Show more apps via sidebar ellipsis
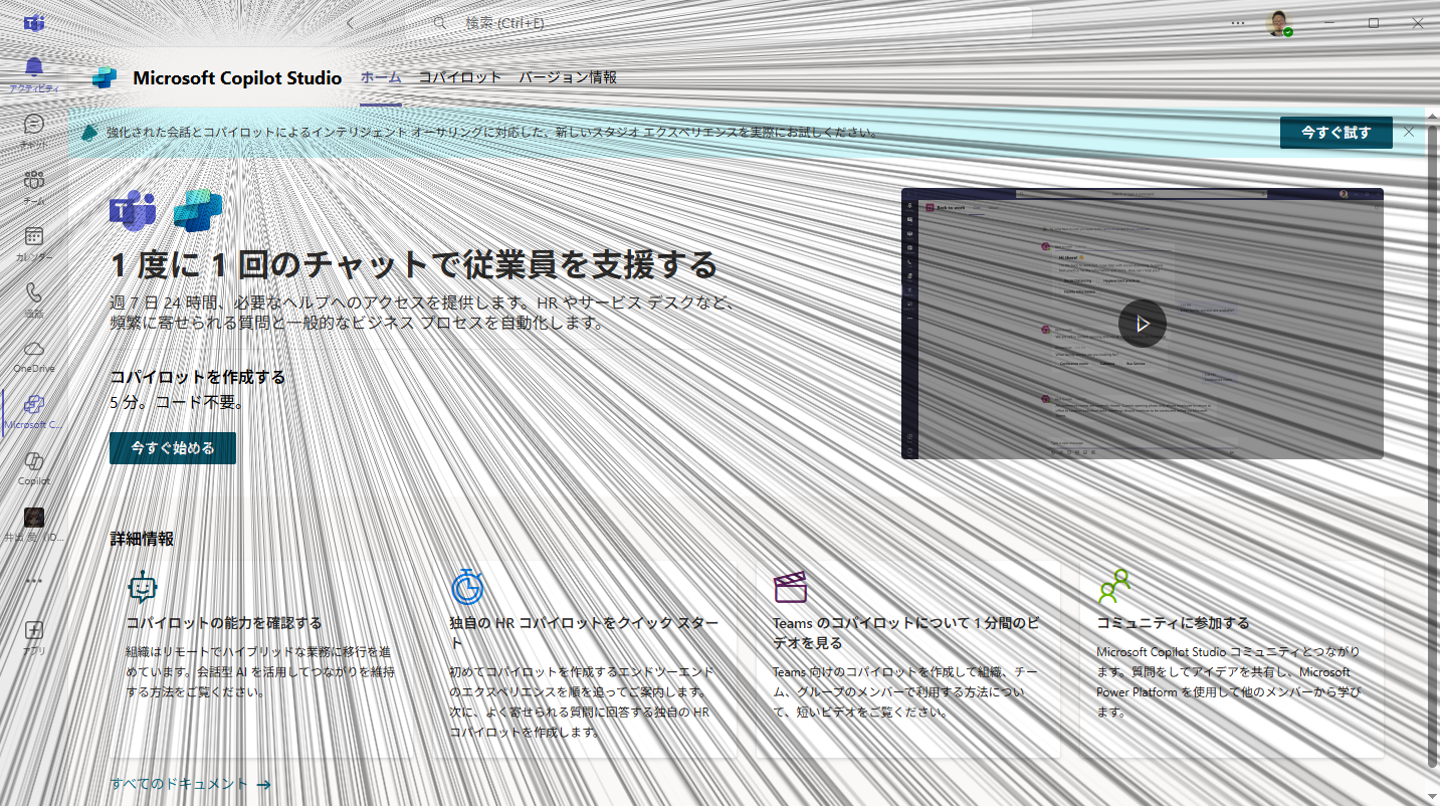 point(34,581)
